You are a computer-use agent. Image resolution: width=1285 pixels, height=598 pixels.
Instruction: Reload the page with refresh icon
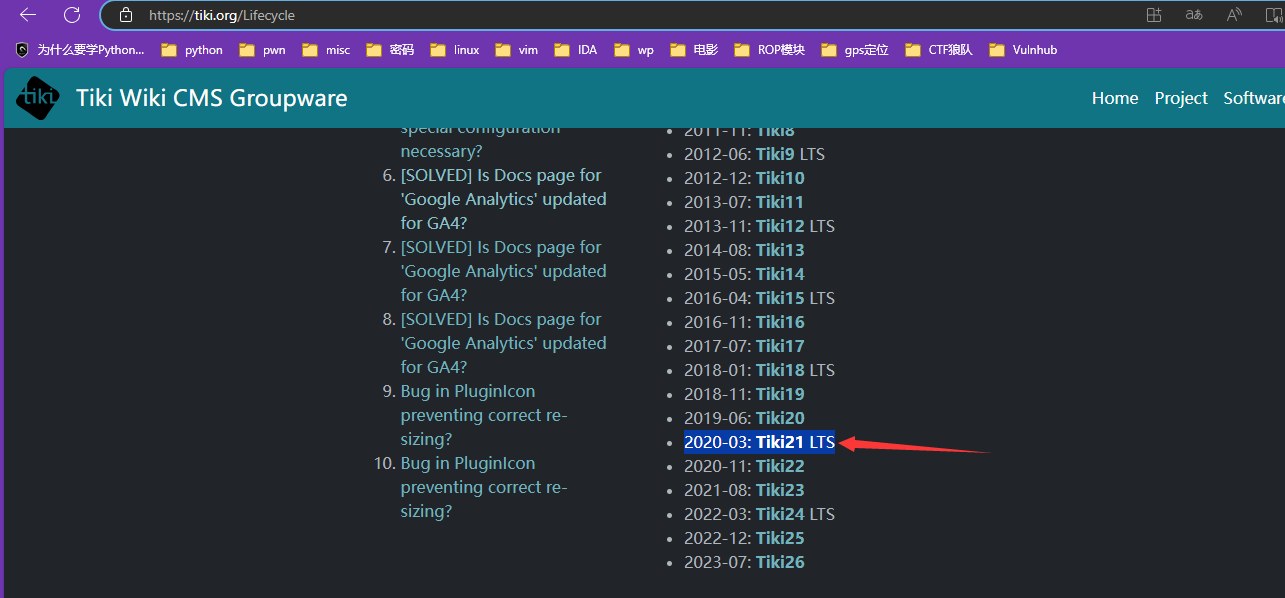click(x=72, y=15)
